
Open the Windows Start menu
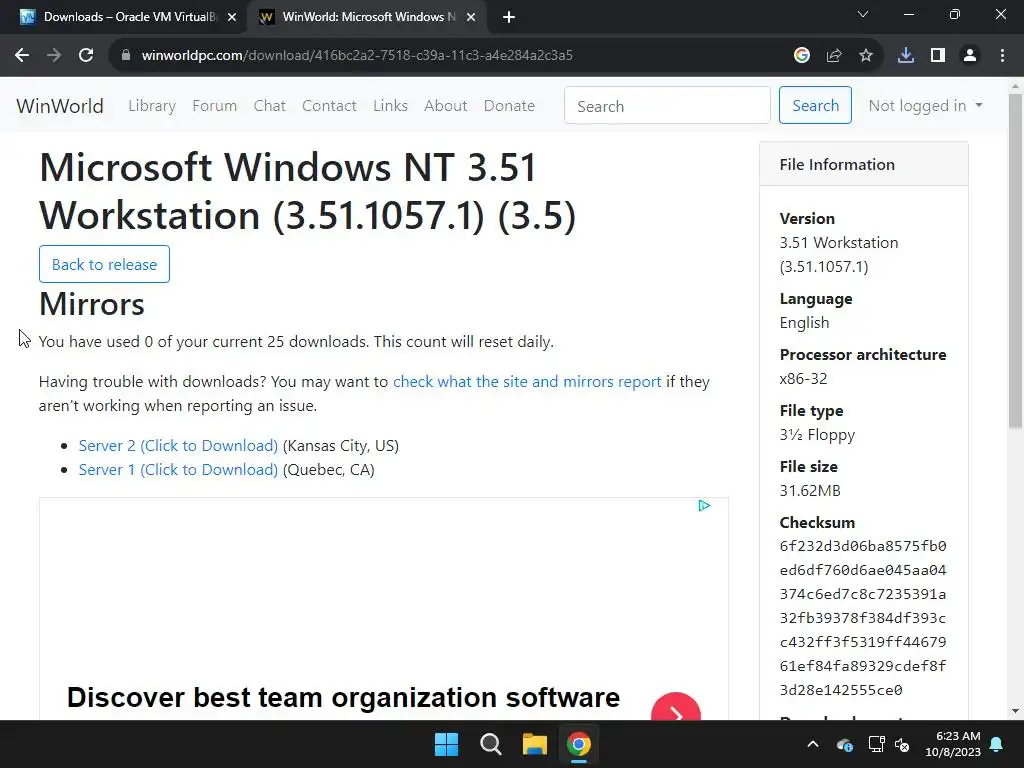447,744
